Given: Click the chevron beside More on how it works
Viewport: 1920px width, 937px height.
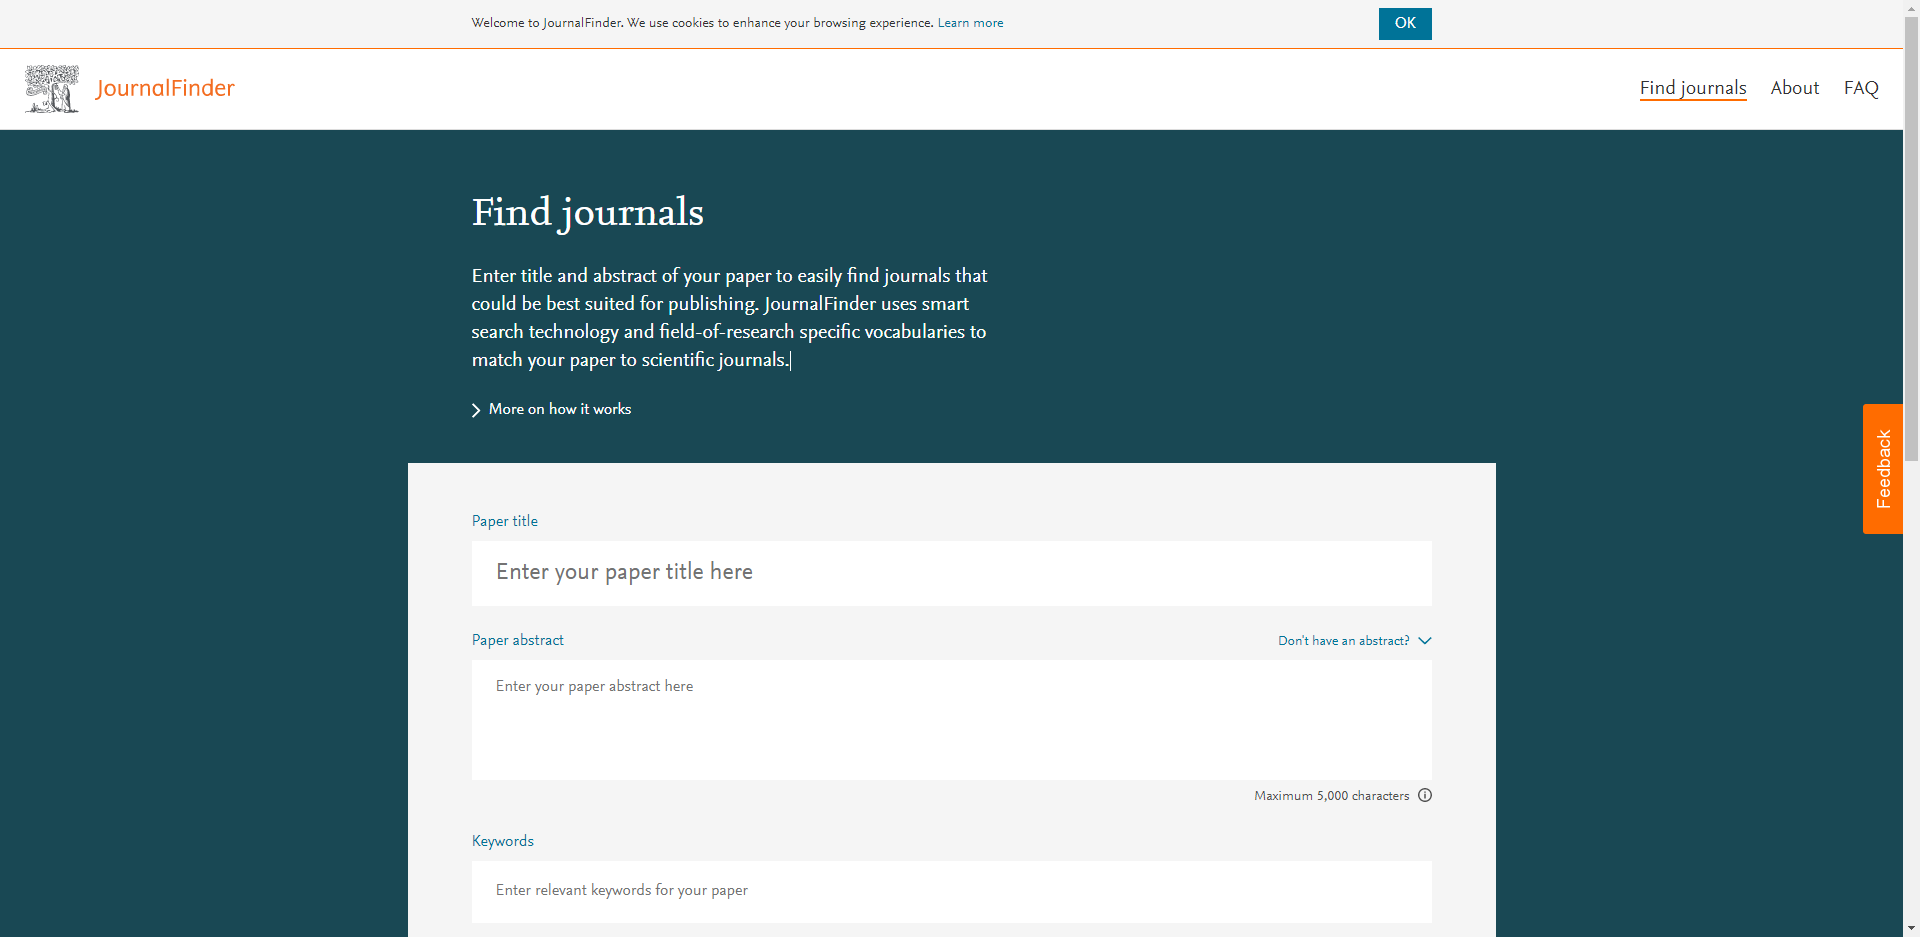Looking at the screenshot, I should (x=476, y=410).
